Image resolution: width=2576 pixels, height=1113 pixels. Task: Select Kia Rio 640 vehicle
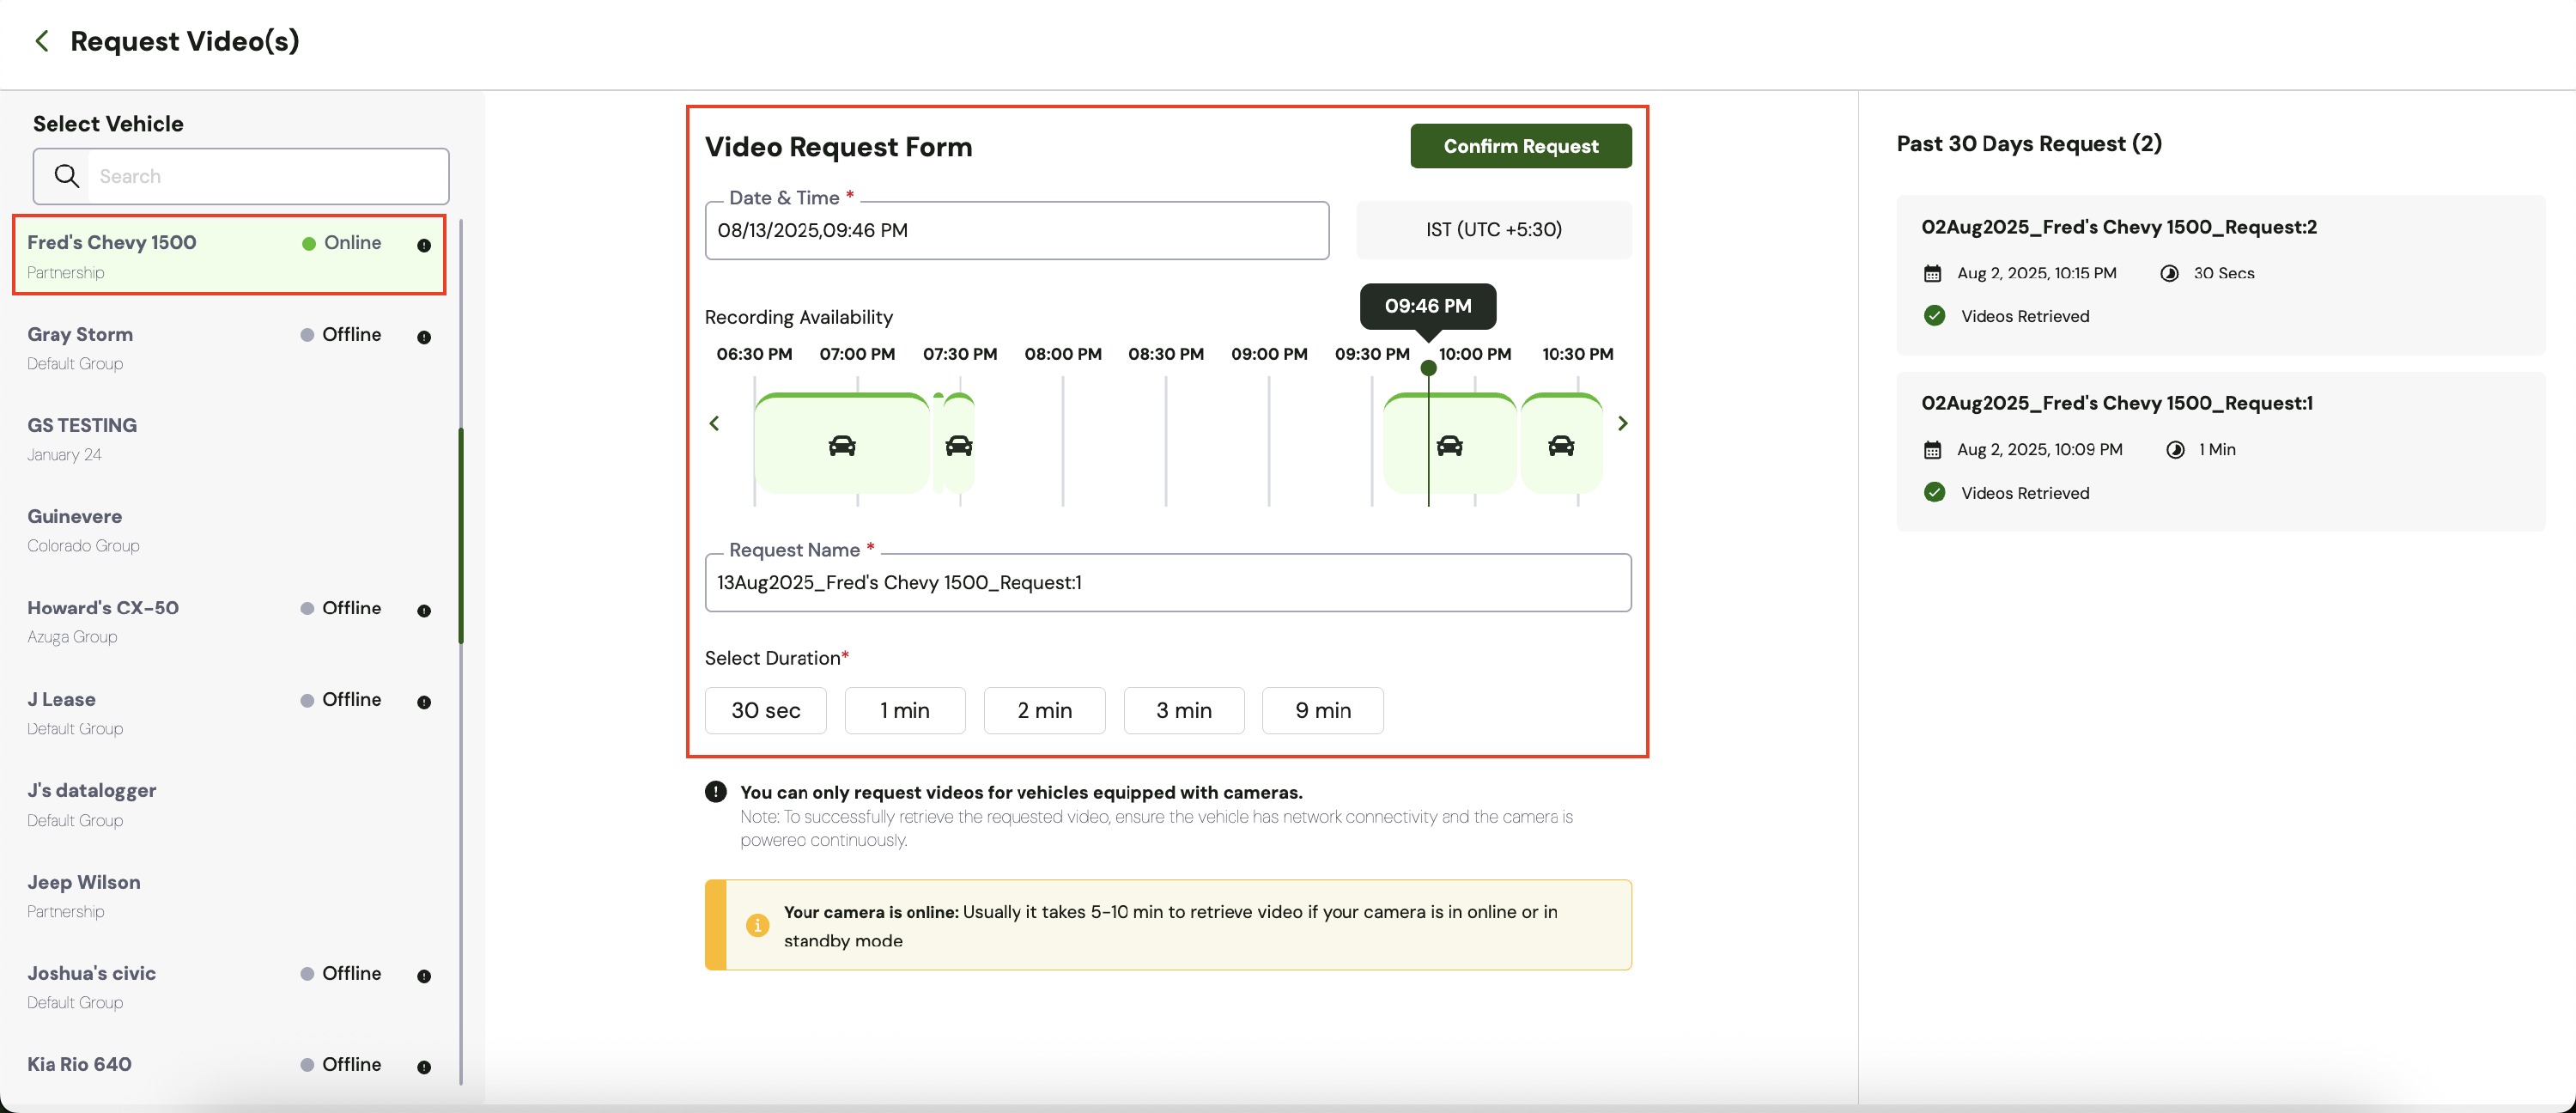pyautogui.click(x=229, y=1072)
